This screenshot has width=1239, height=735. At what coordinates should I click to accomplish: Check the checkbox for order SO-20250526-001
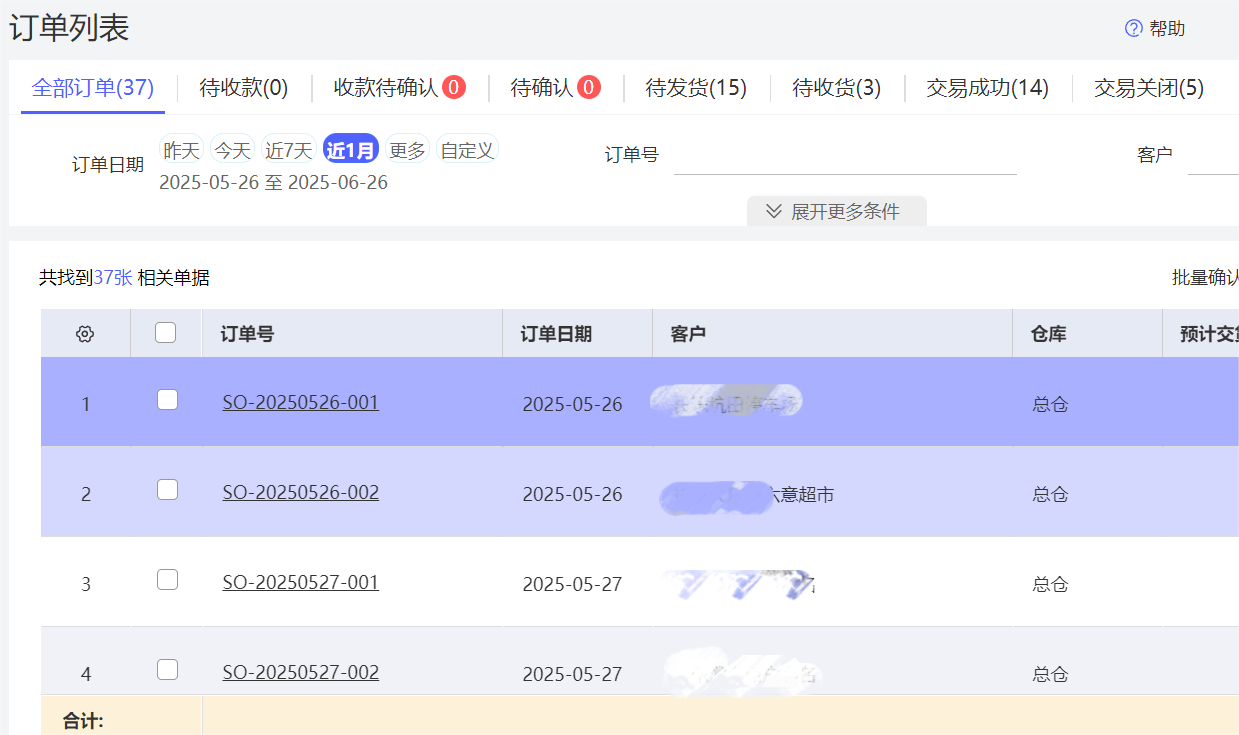click(166, 400)
